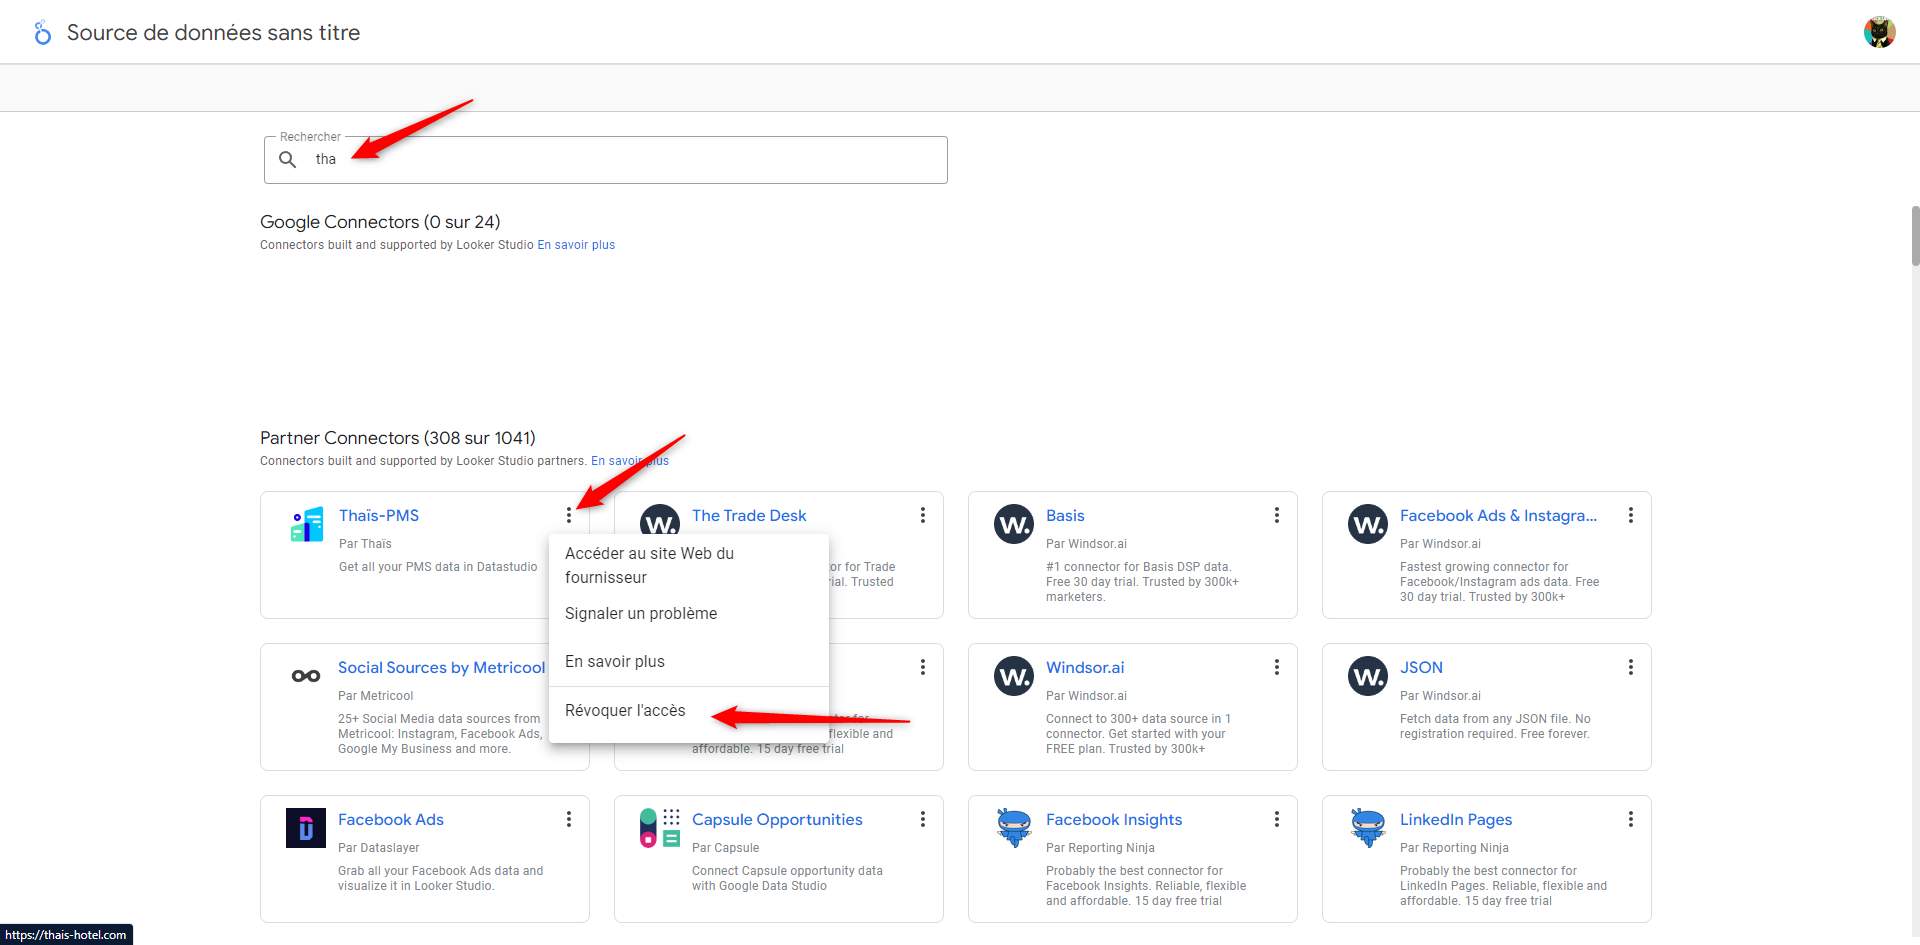Viewport: 1920px width, 945px height.
Task: Open the Thaïs-PMS connector title
Action: 379,515
